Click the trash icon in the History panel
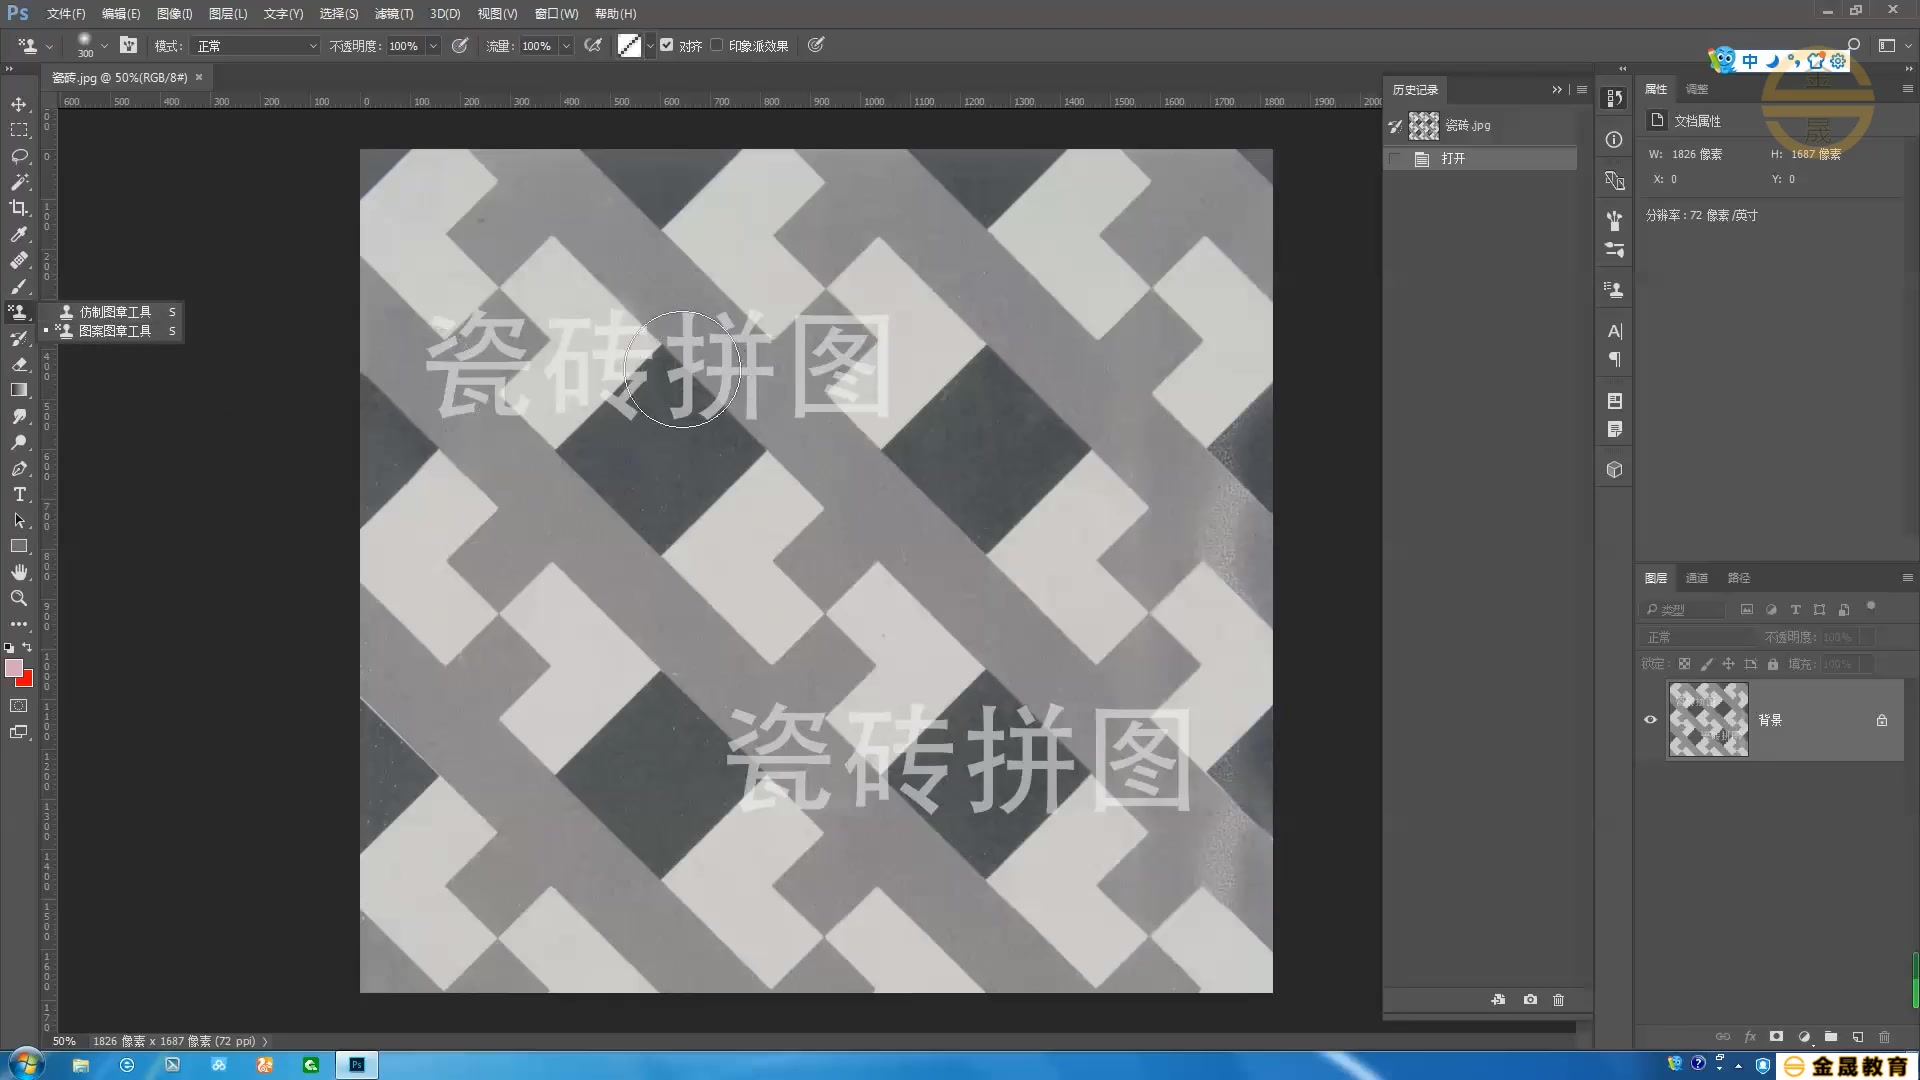Screen dimensions: 1920x1080 1557,999
